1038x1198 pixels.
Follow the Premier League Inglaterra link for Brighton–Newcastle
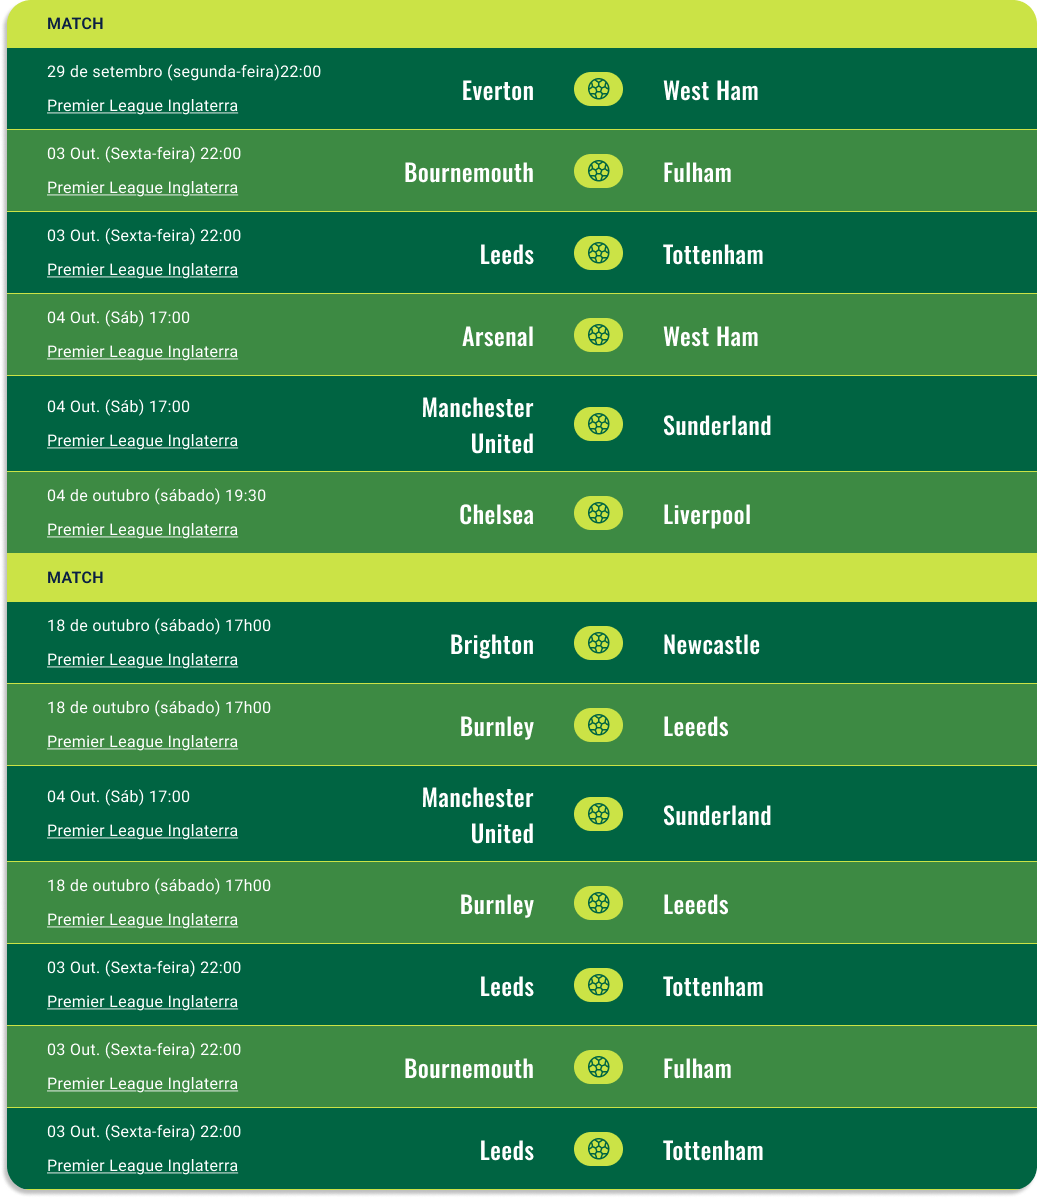point(142,660)
